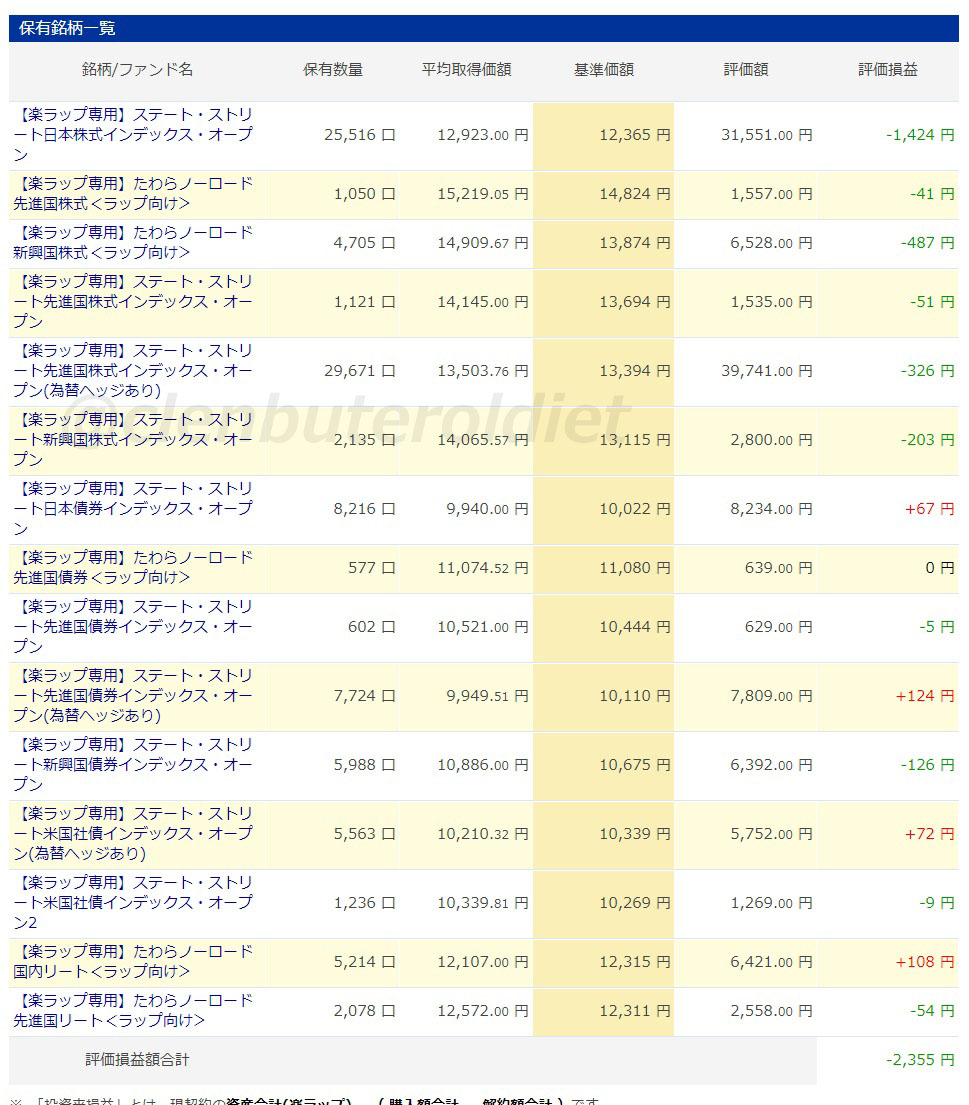Select fund たわらノーロード先進国リート<ラップ向け>

(x=133, y=1011)
